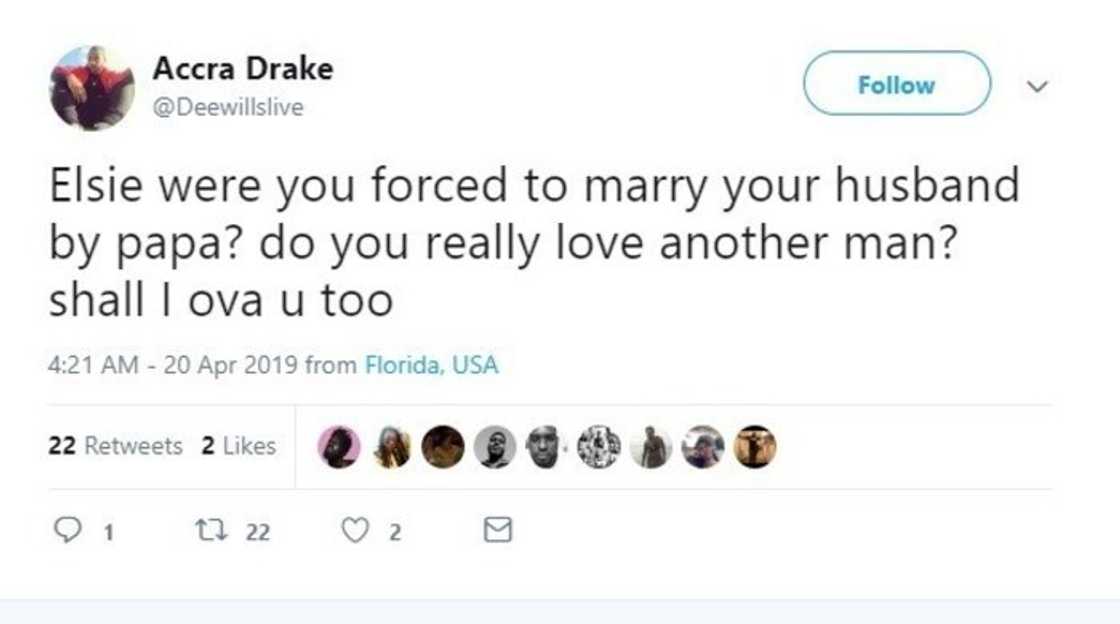View the 22 Retweets list
The width and height of the screenshot is (1120, 624).
tap(115, 446)
